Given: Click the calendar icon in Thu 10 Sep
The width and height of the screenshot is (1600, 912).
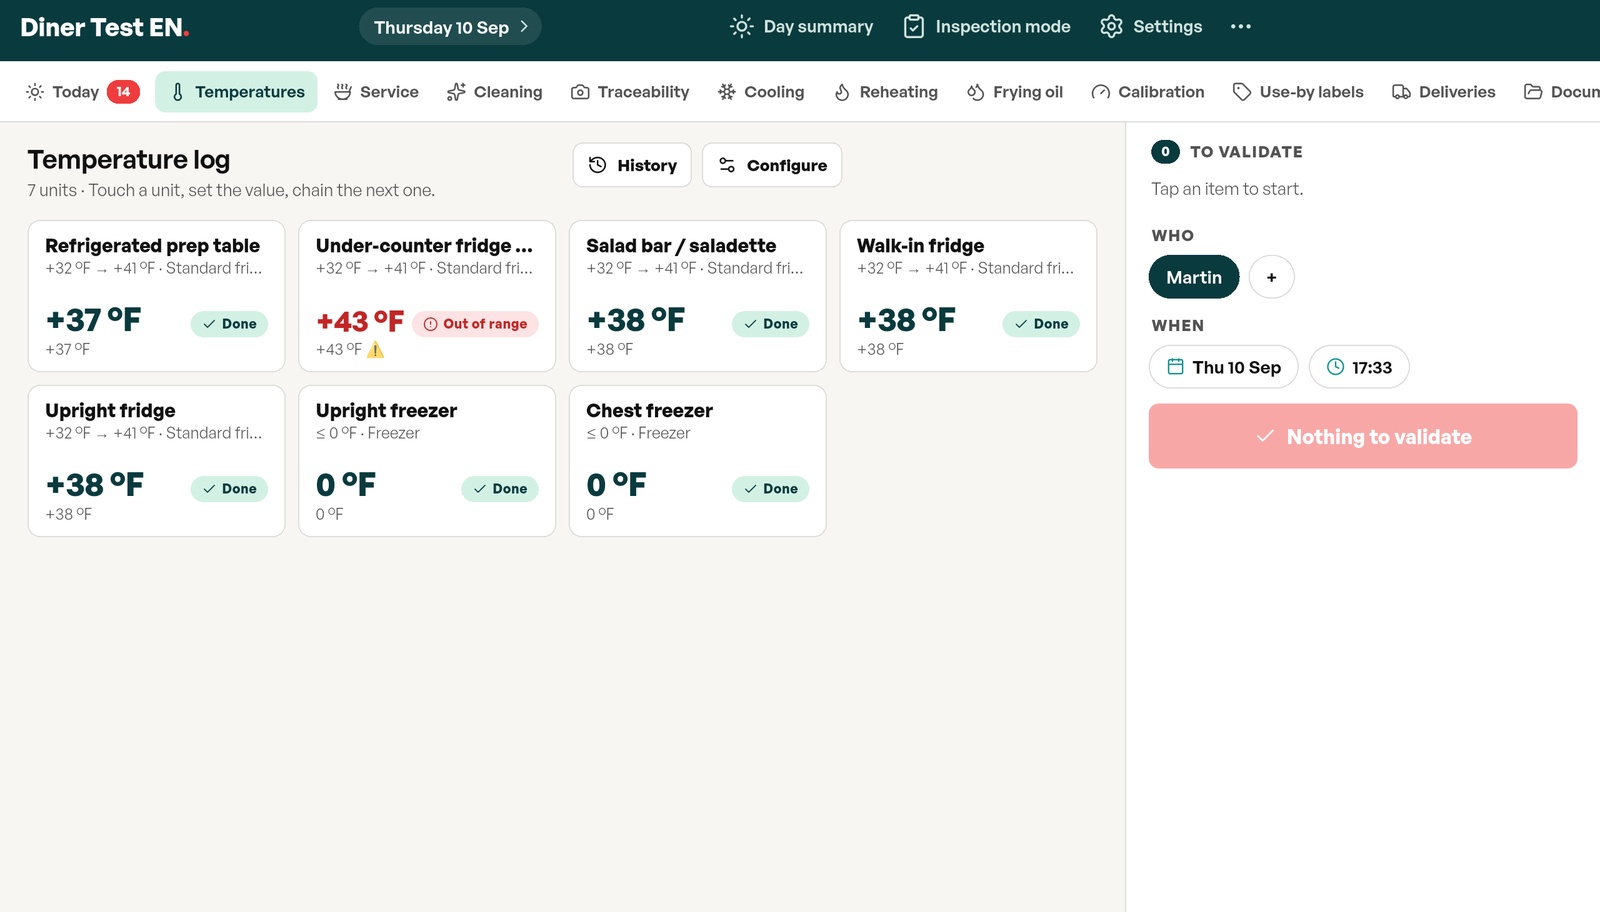Looking at the screenshot, I should pyautogui.click(x=1176, y=367).
